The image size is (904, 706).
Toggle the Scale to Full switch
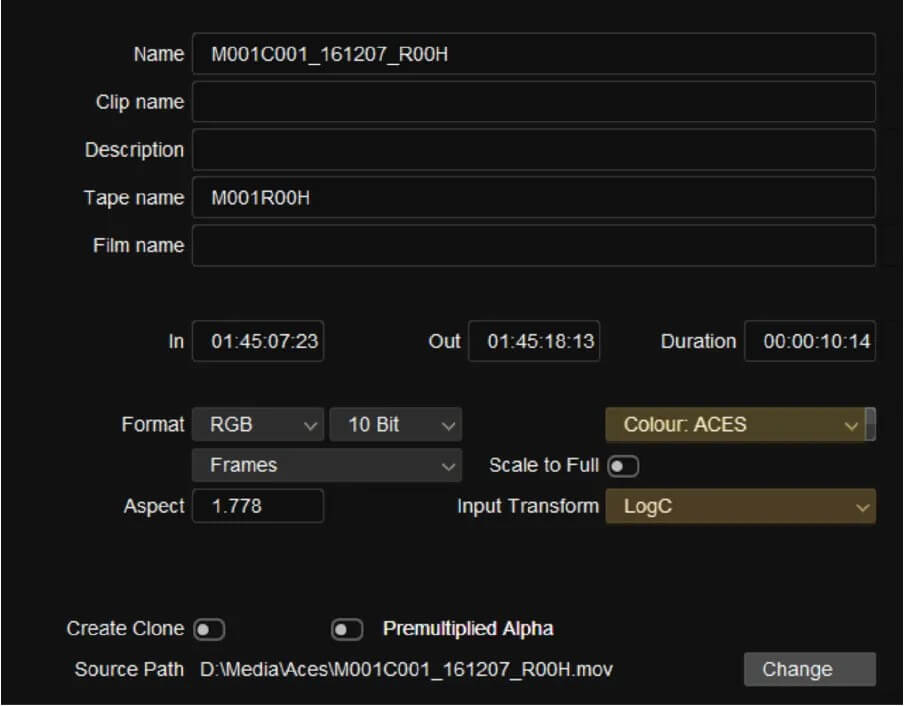(623, 466)
